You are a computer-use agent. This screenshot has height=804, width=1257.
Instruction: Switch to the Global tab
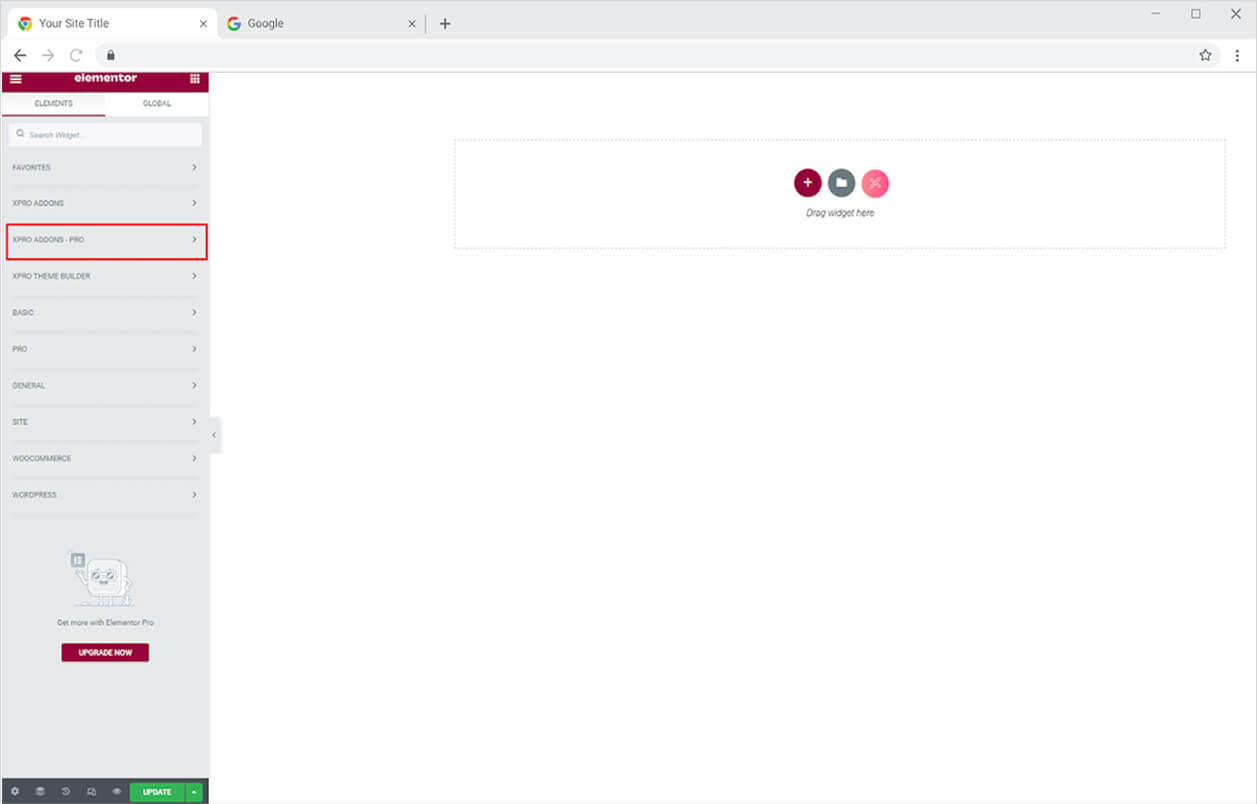coord(157,104)
